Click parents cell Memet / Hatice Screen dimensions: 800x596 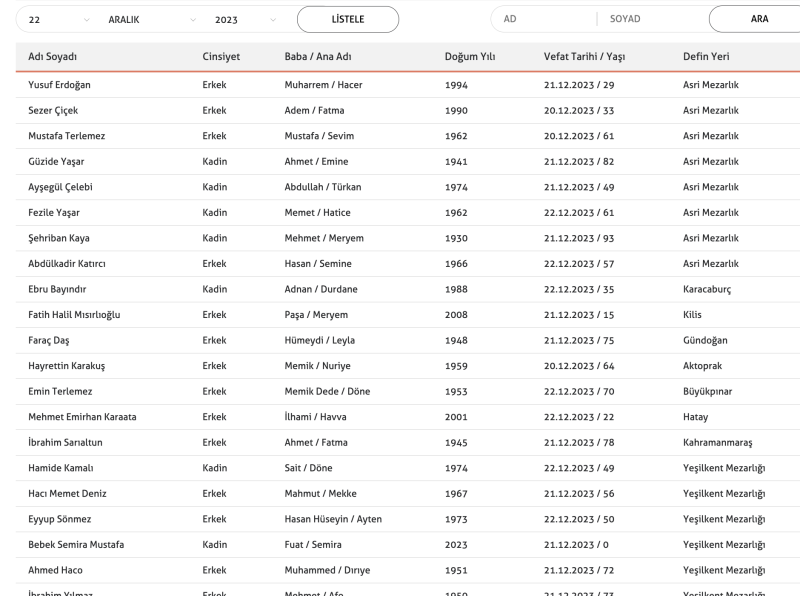317,212
